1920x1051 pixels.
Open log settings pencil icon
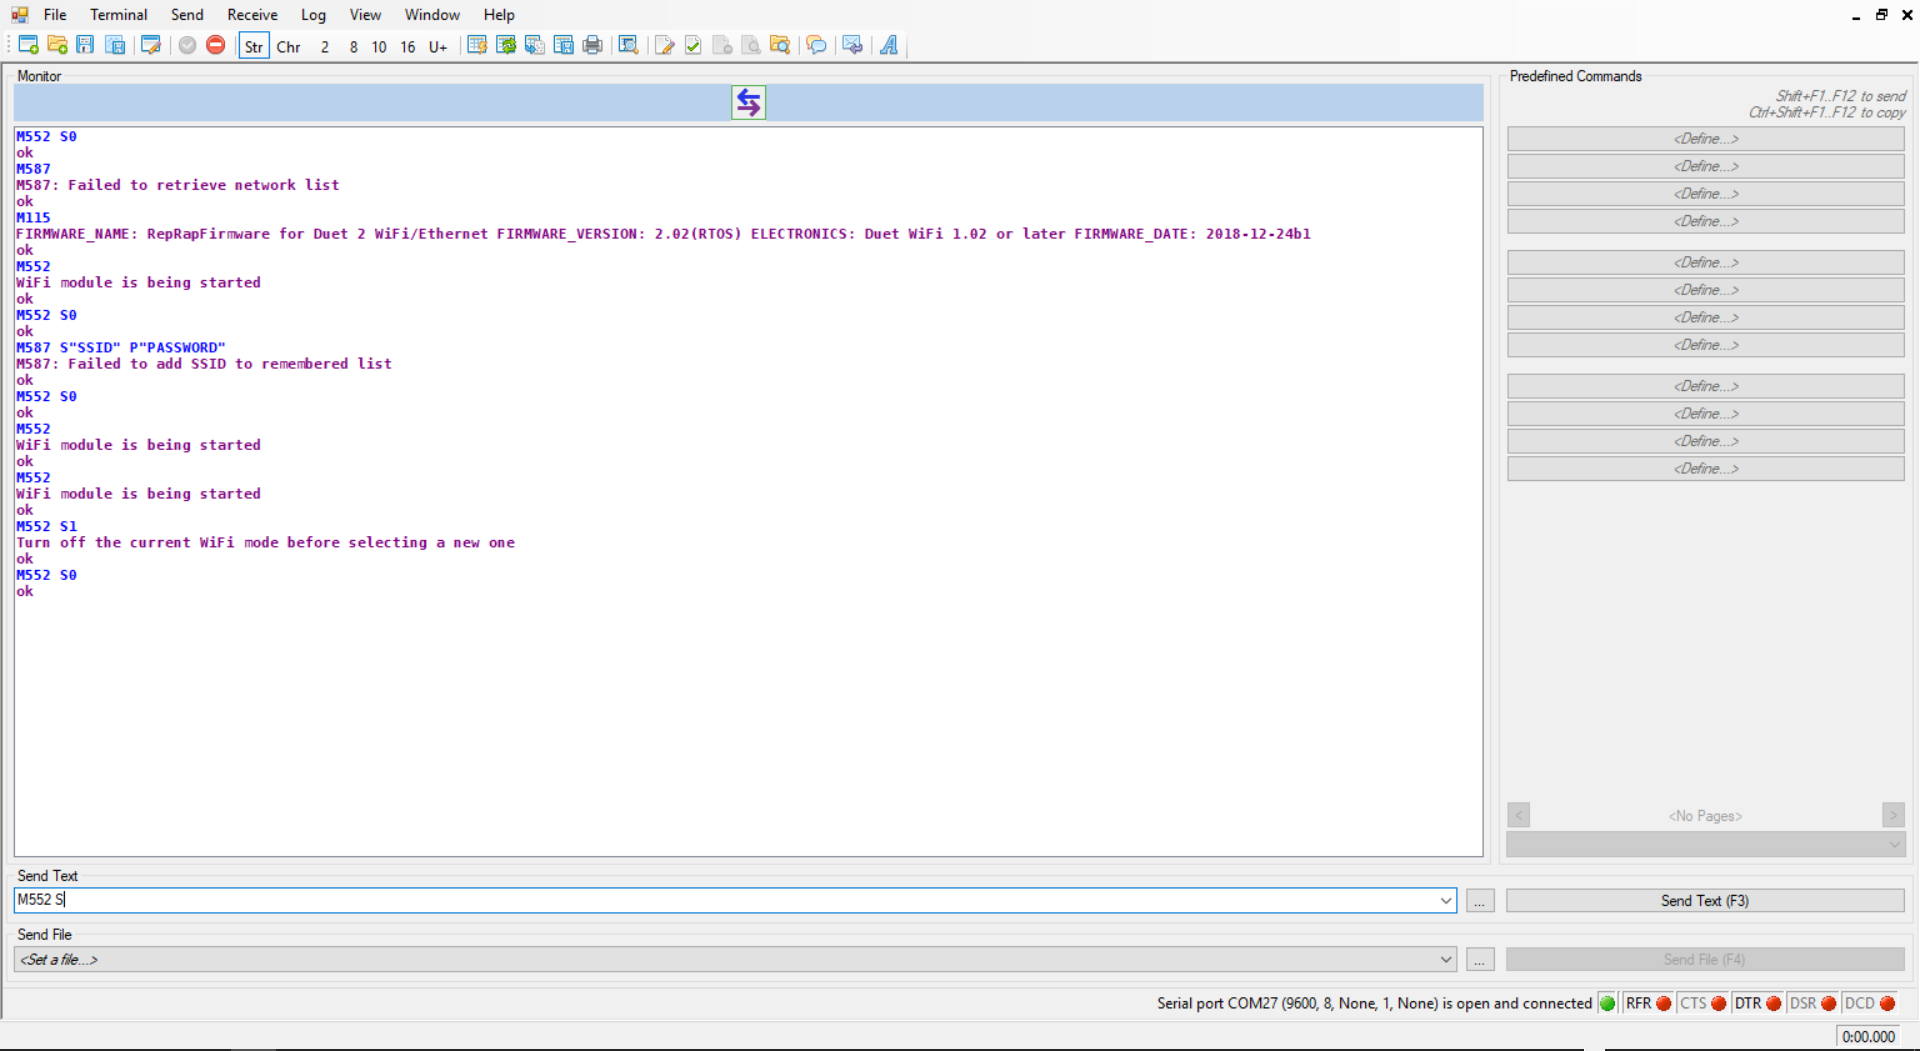click(664, 45)
